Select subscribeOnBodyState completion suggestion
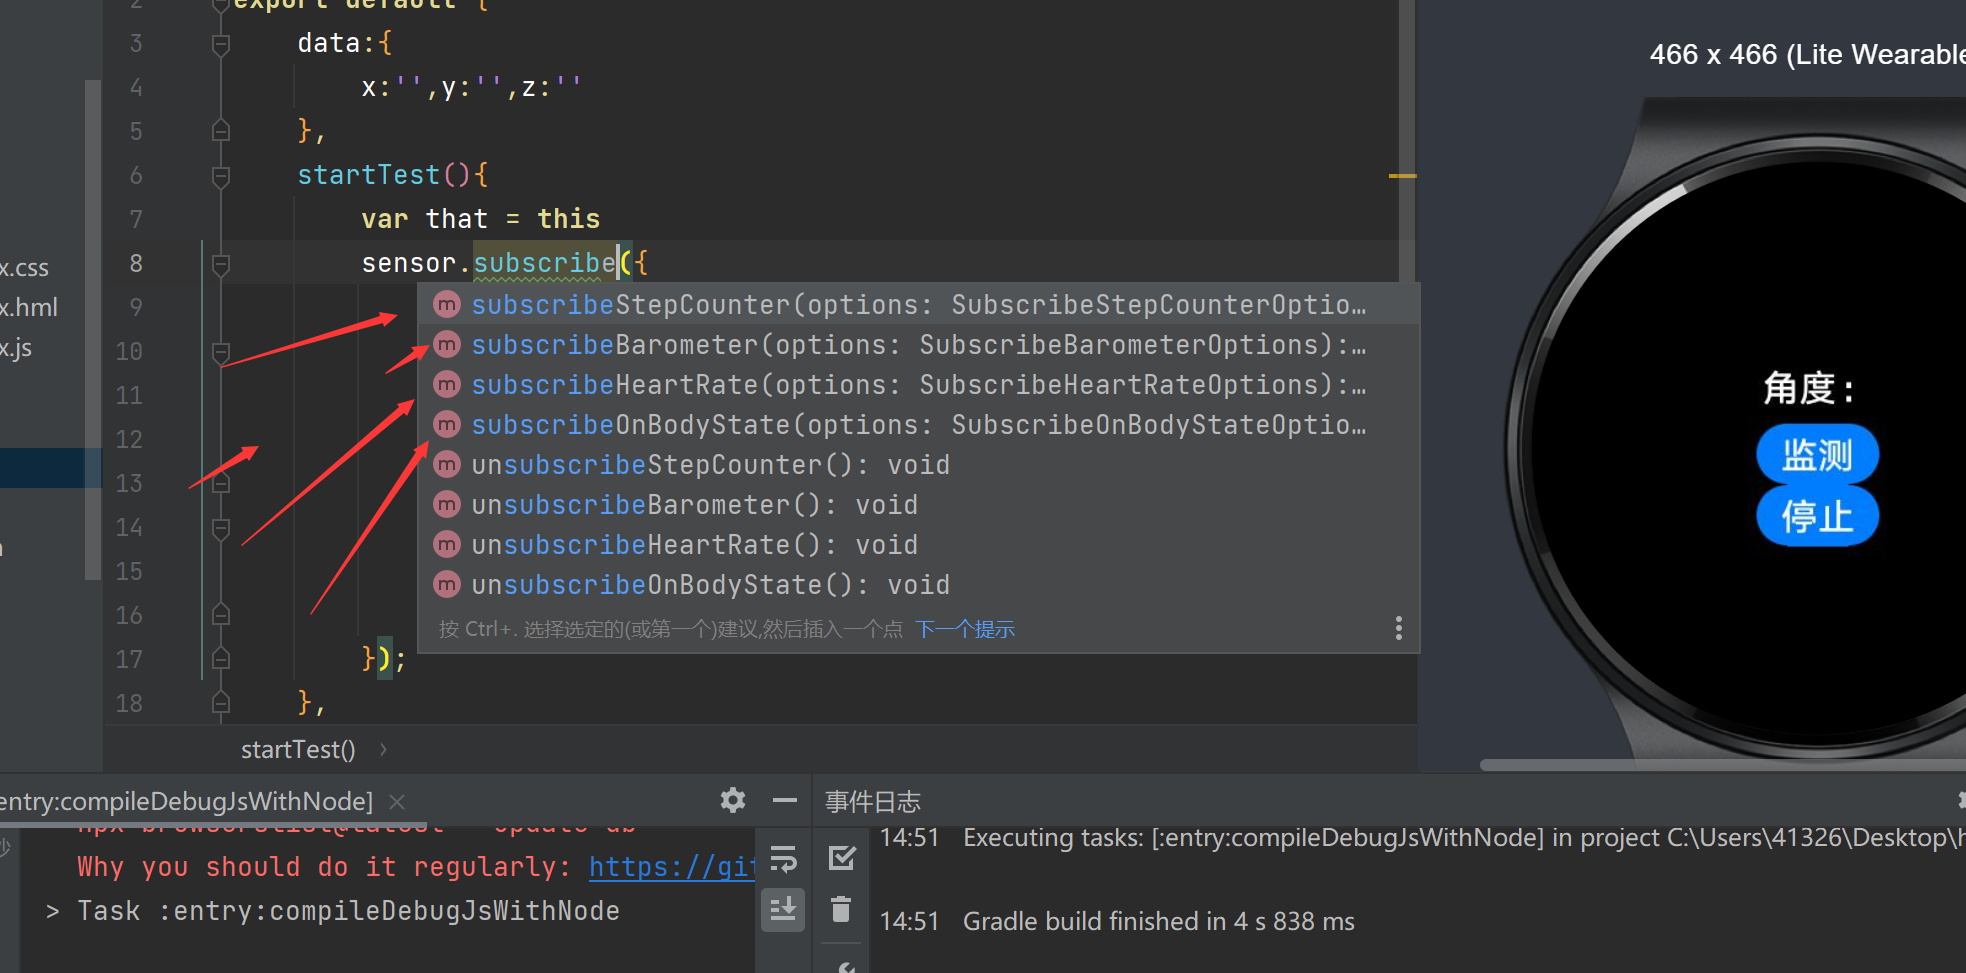This screenshot has height=973, width=1966. point(918,425)
